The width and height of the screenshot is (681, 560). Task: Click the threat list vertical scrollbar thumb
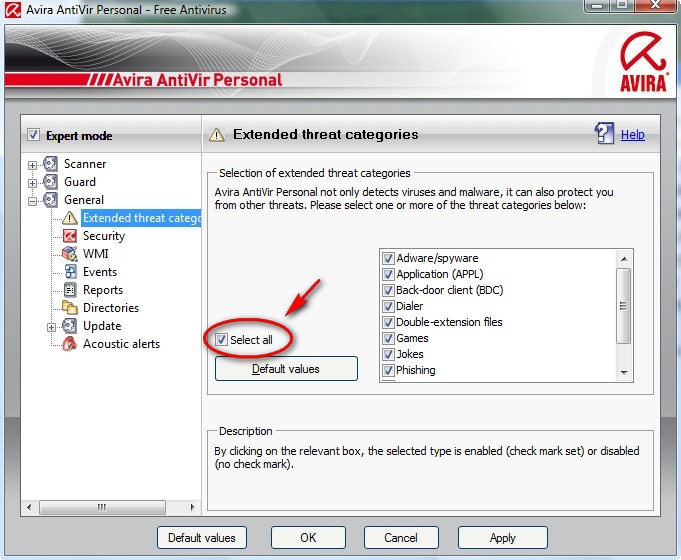click(624, 305)
